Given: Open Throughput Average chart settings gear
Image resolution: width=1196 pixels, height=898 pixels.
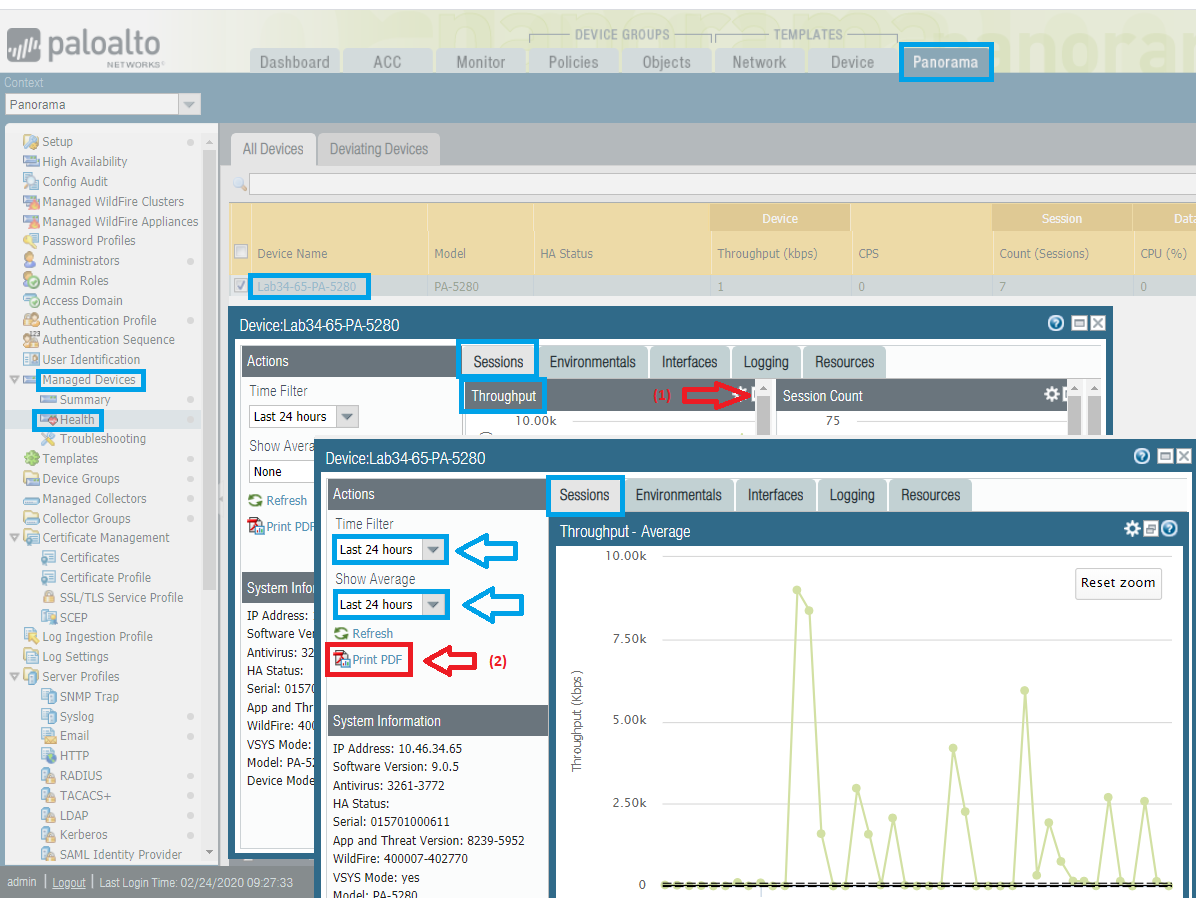Looking at the screenshot, I should coord(1132,529).
